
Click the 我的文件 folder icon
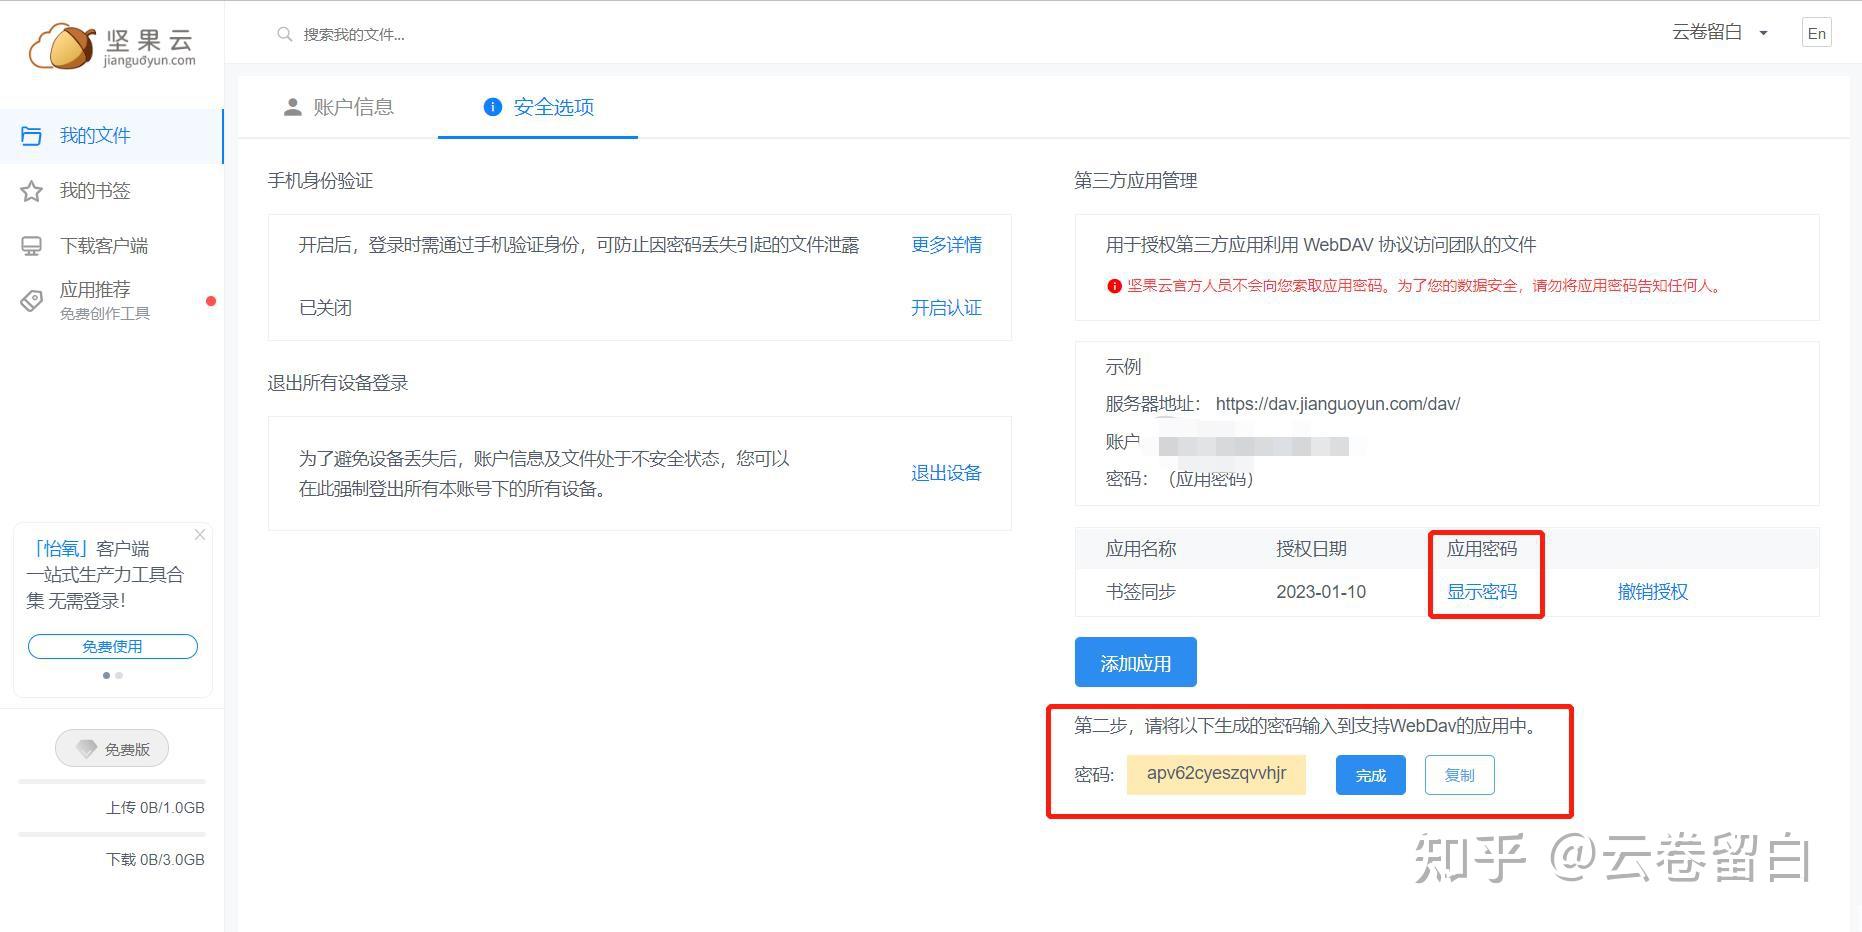(32, 136)
